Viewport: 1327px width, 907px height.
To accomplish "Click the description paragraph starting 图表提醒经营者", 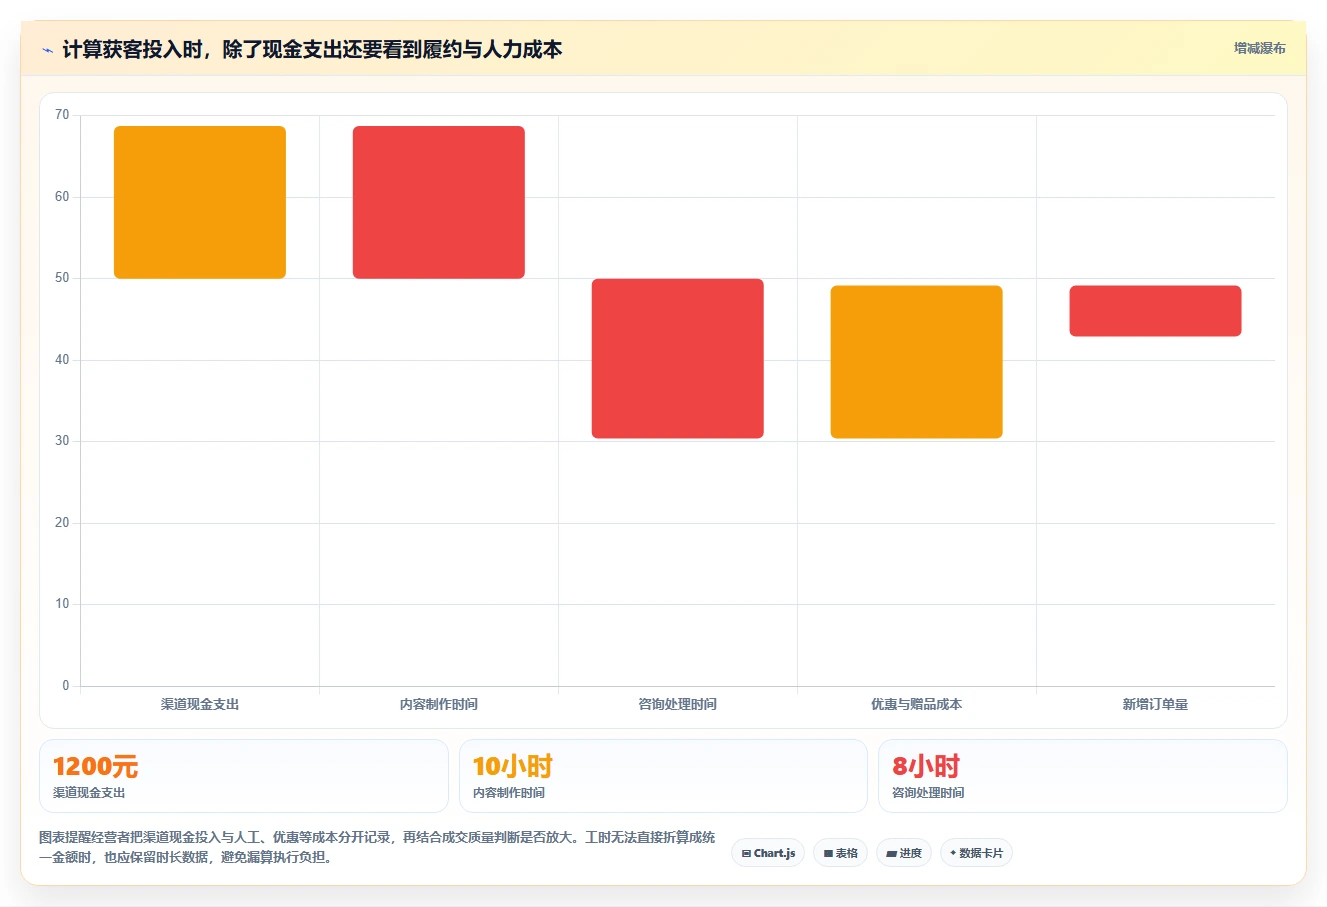I will [x=377, y=847].
